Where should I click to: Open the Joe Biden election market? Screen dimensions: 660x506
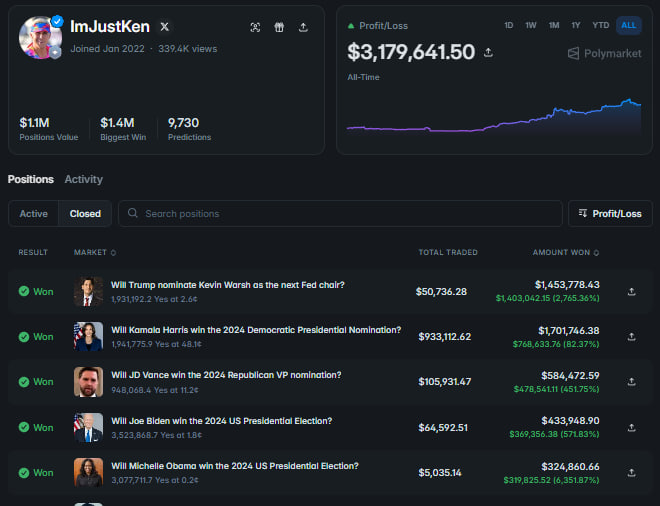pyautogui.click(x=221, y=421)
